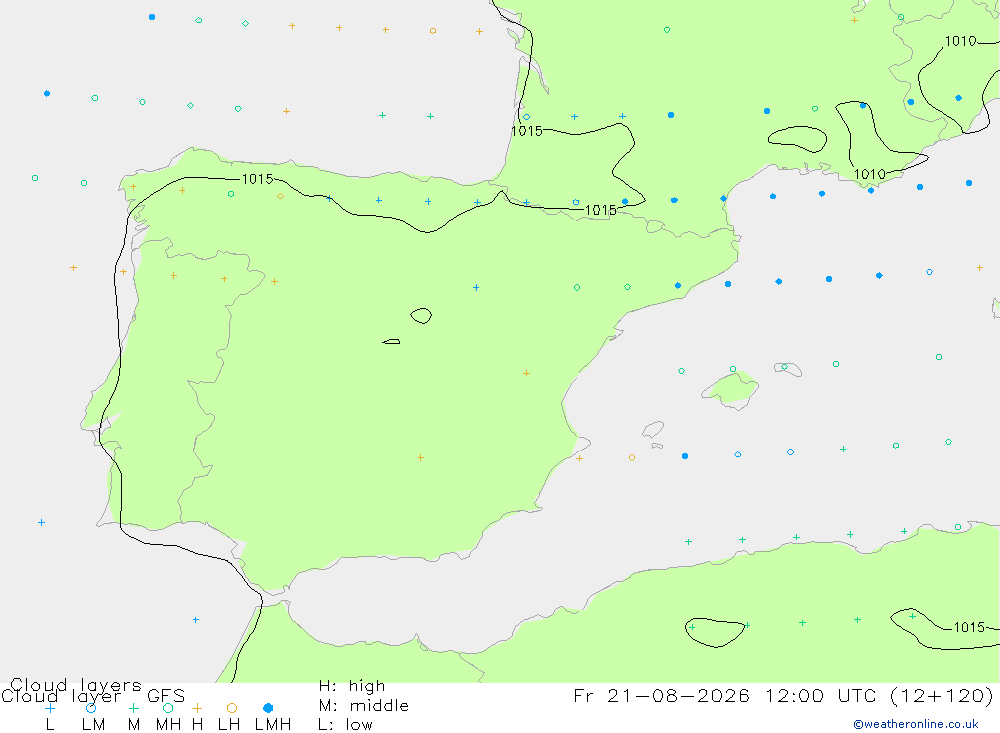
Task: Click the filled blue LMH legend symbol
Action: pyautogui.click(x=268, y=708)
